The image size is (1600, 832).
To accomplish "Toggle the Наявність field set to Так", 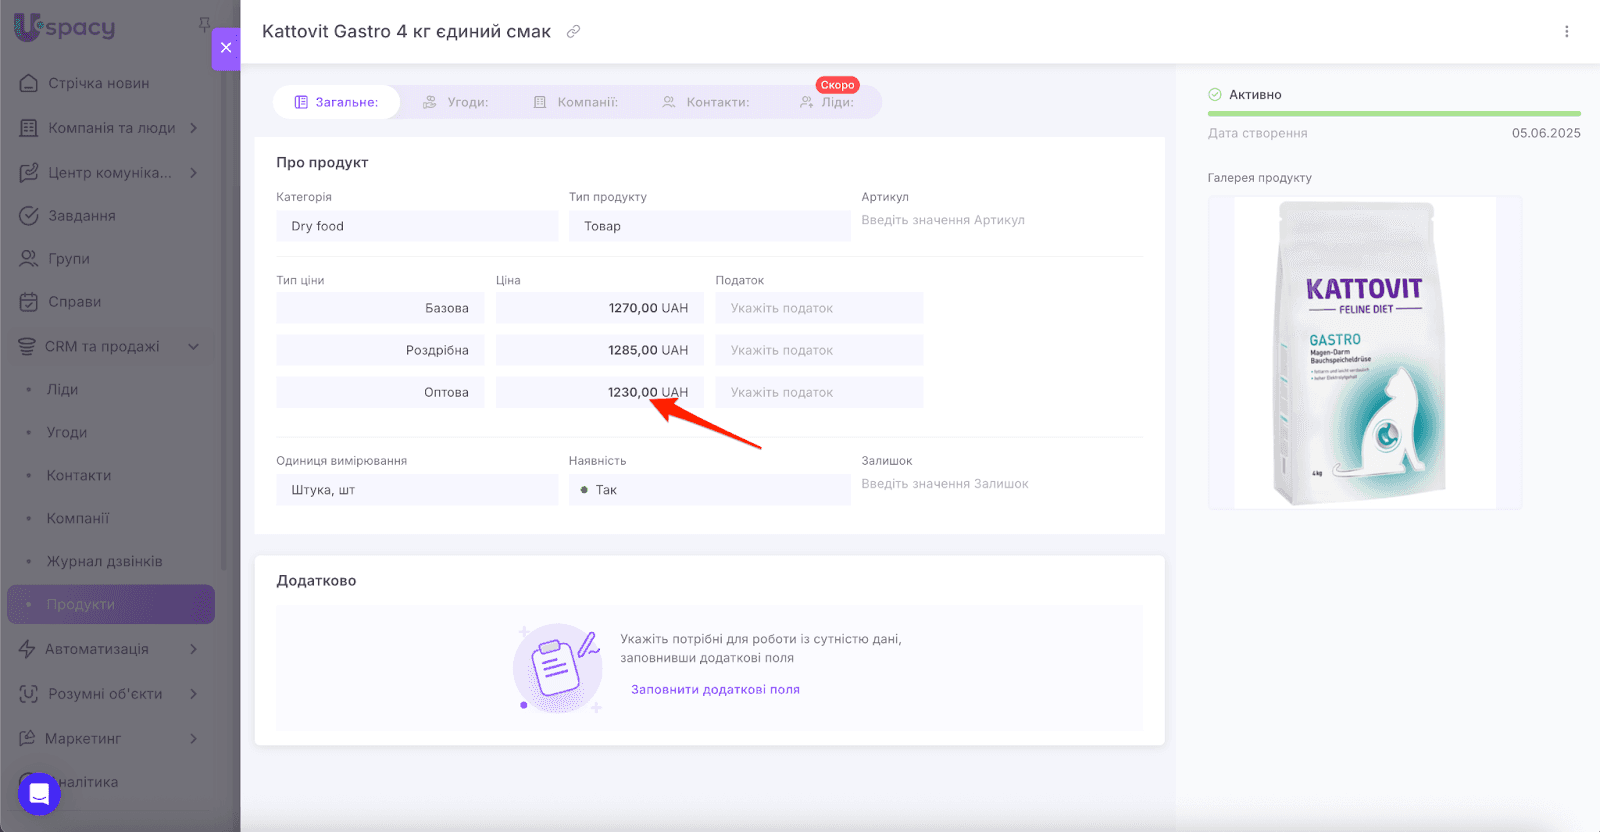I will [709, 490].
